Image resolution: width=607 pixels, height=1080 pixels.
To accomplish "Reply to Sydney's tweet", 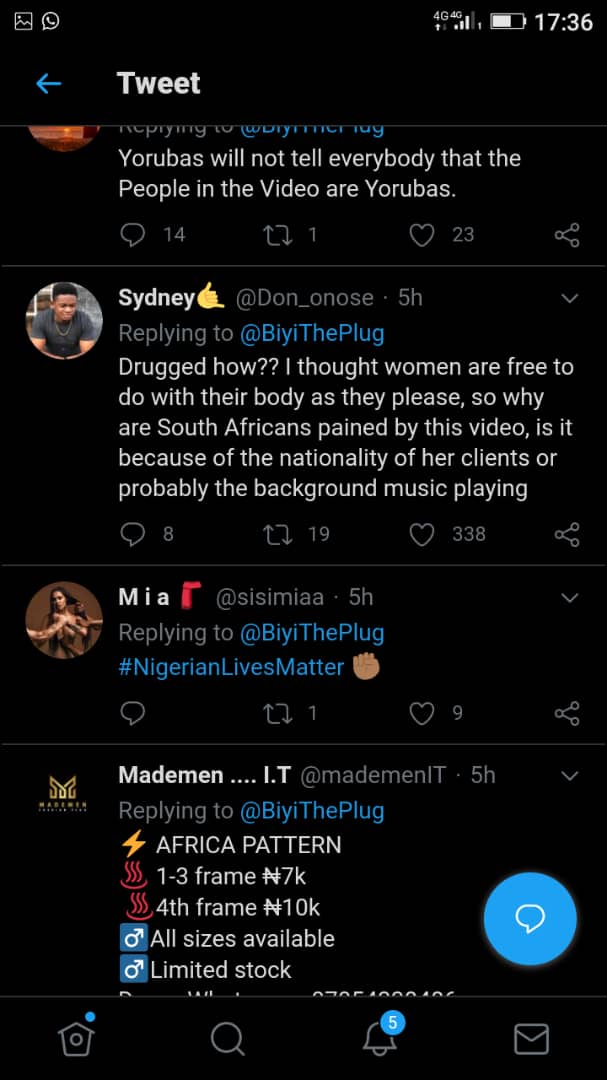I will 133,534.
